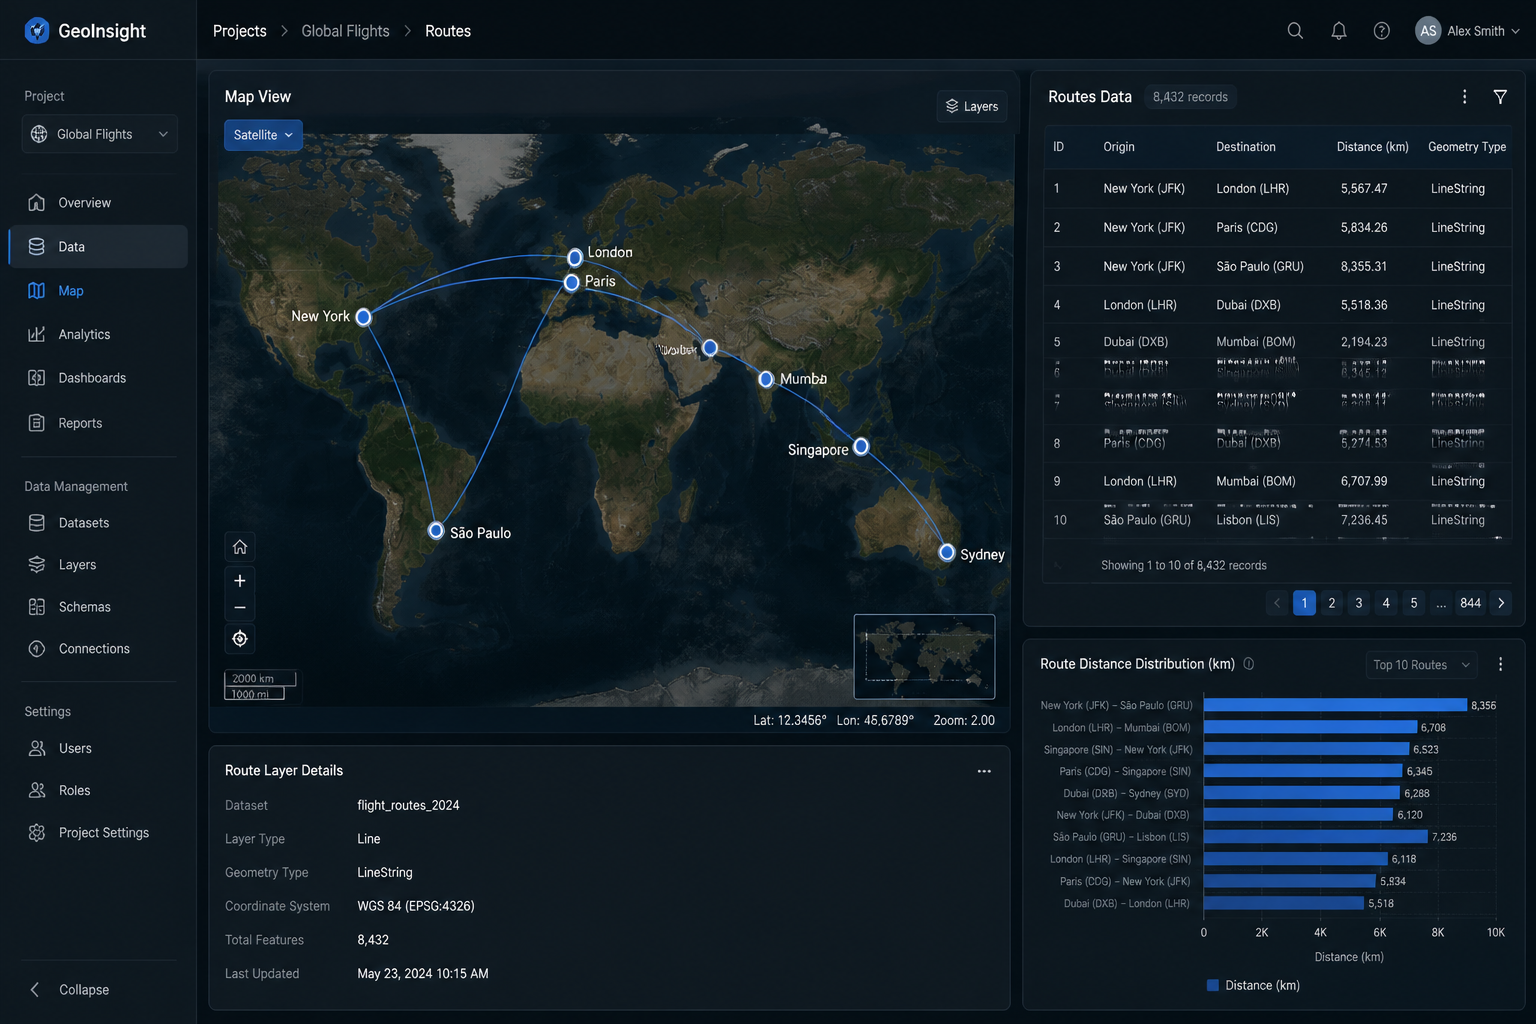The height and width of the screenshot is (1024, 1536).
Task: Open Alex Smith account dropdown
Action: (x=1482, y=31)
